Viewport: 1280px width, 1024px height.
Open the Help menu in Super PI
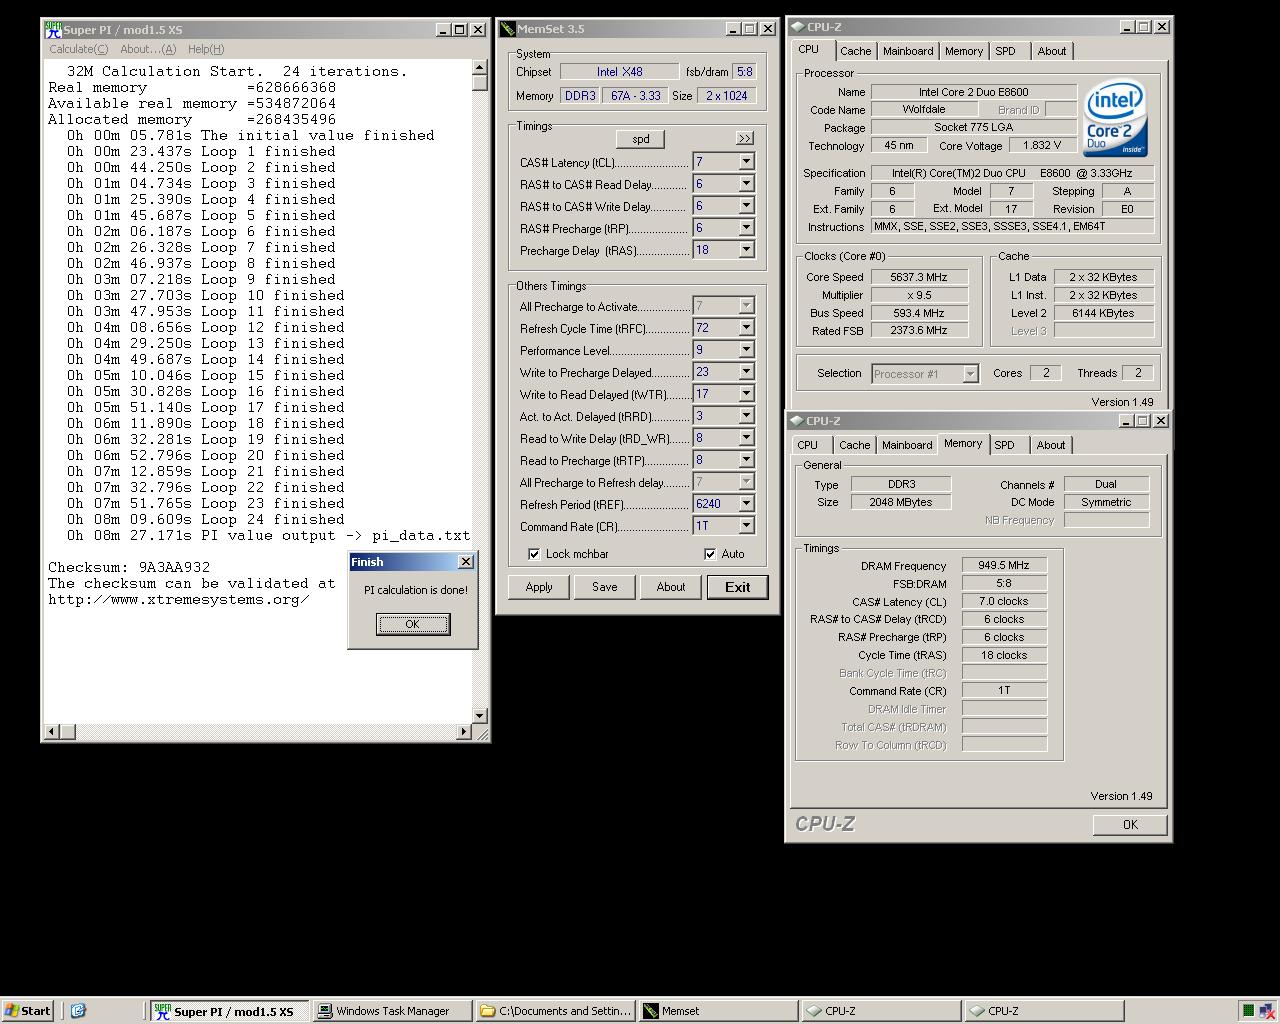tap(206, 49)
